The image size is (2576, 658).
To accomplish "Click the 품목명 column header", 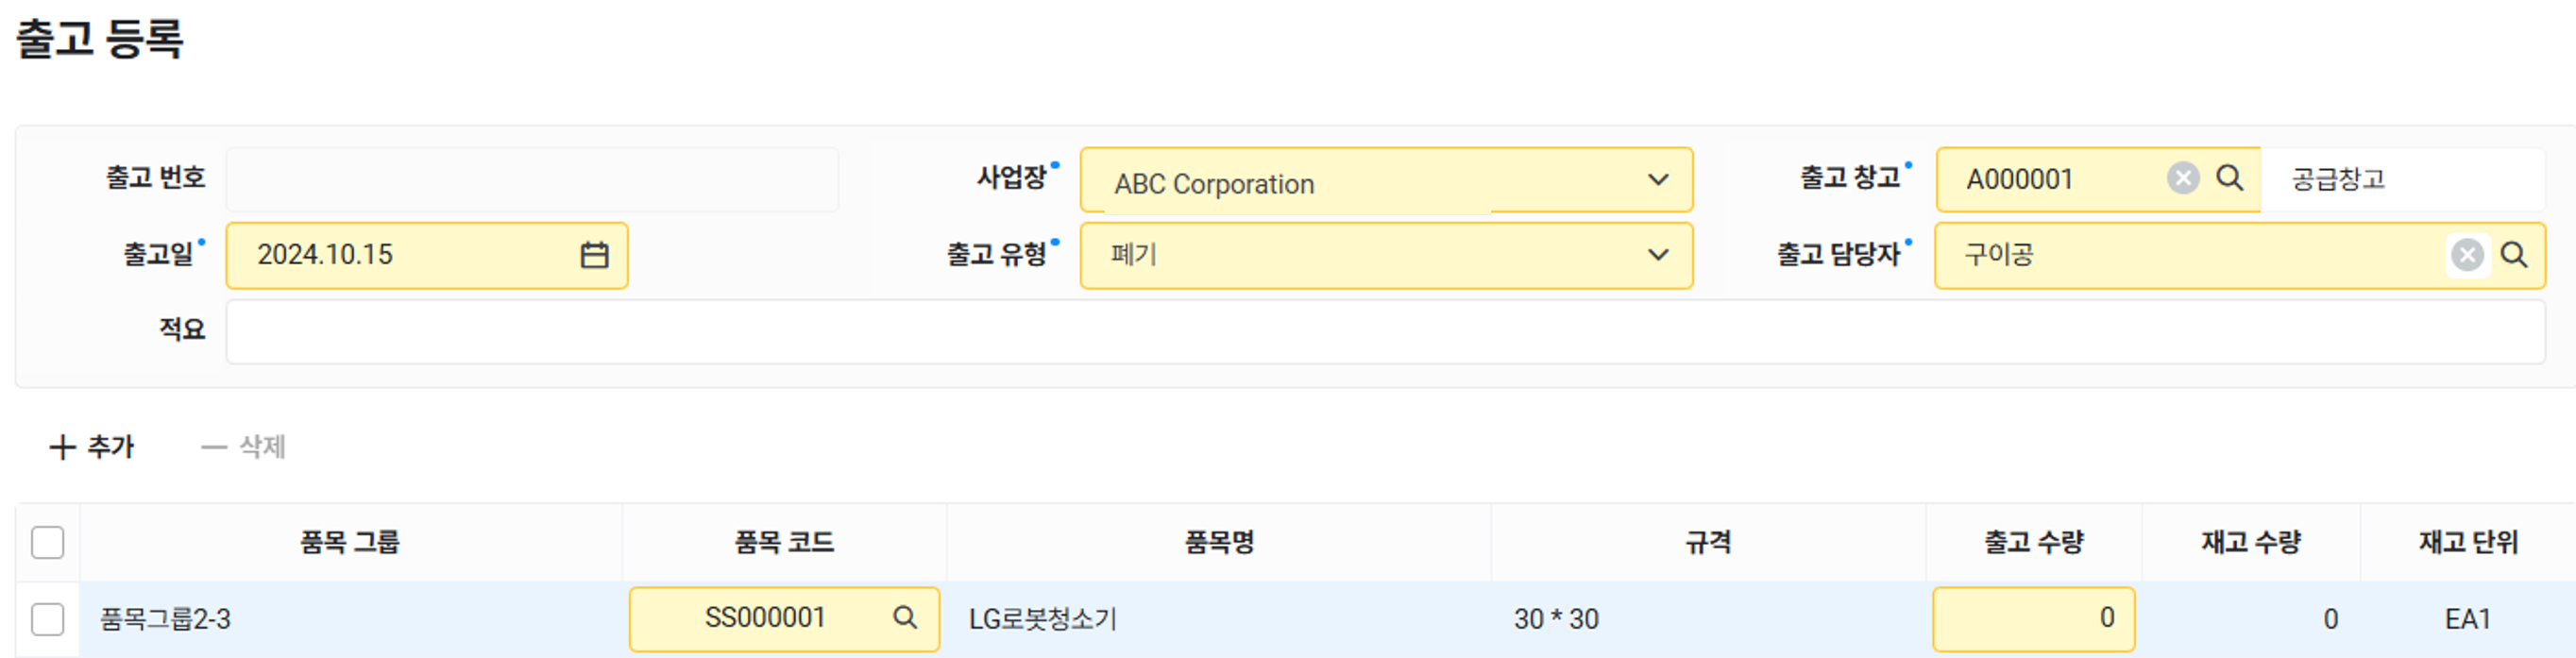I will [1218, 543].
